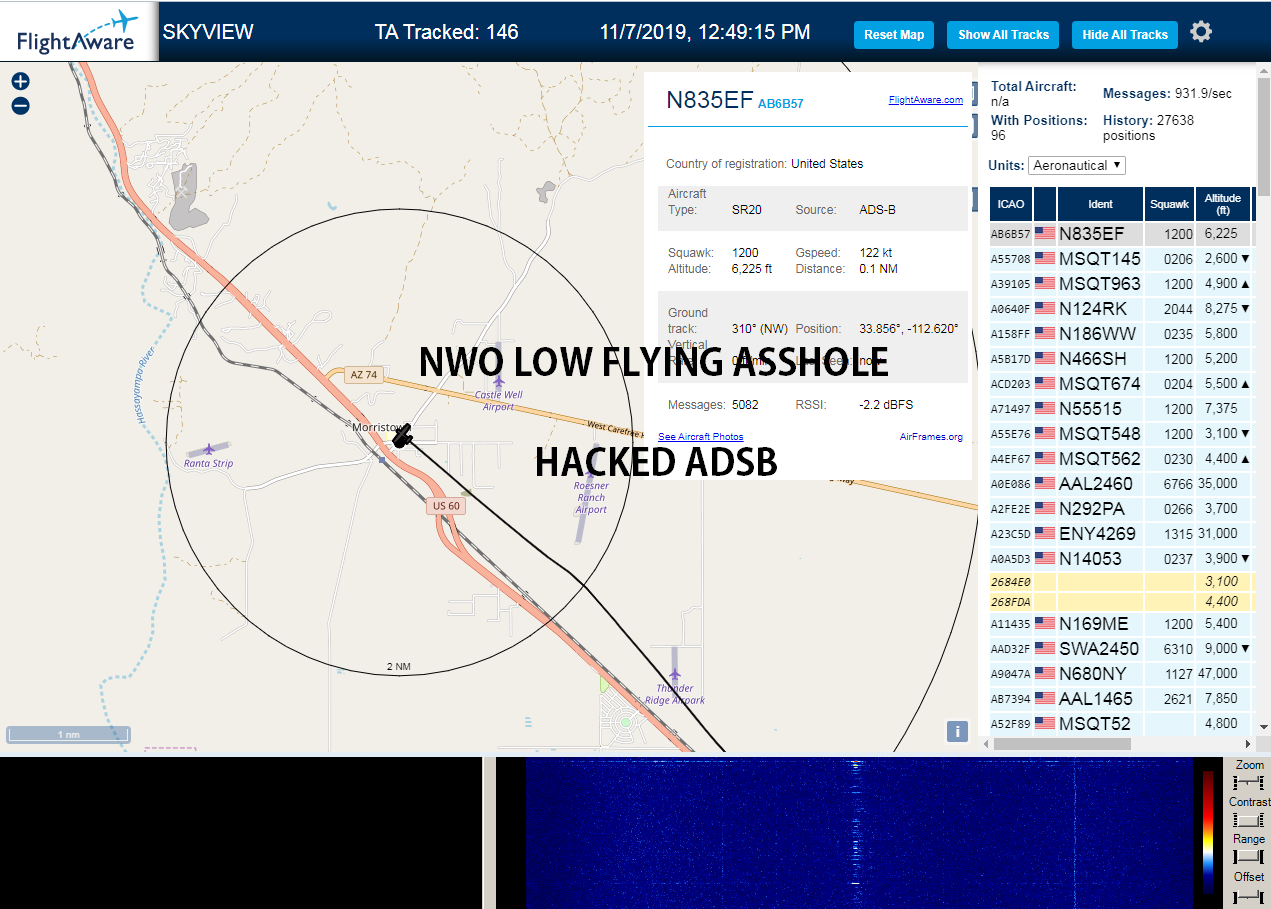Click the AB6B57 hex code link
Viewport: 1271px width, 909px height.
(781, 103)
